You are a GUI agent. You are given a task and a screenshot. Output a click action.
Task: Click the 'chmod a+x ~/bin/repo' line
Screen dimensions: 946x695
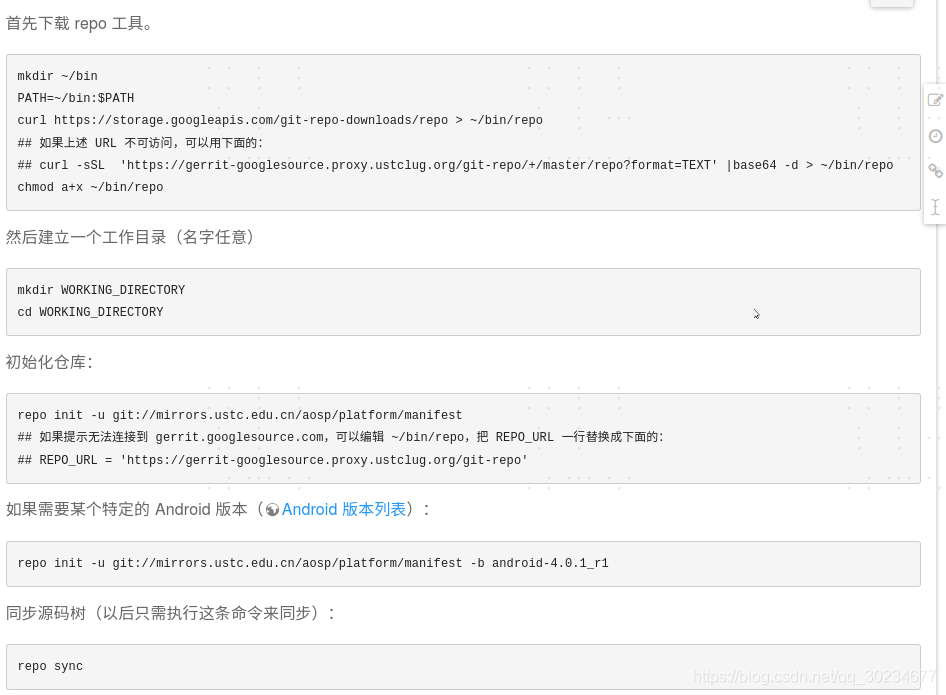(90, 187)
